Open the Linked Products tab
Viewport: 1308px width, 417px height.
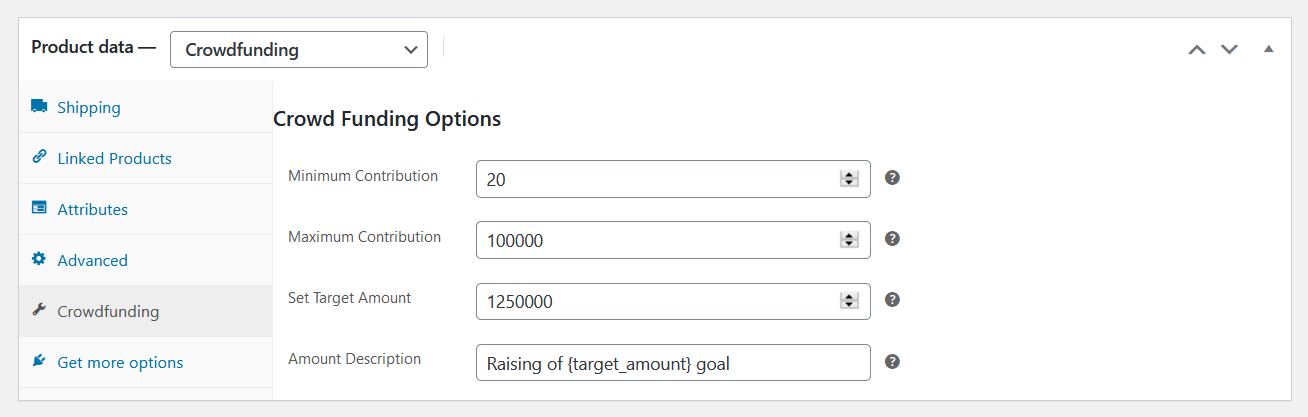(114, 158)
